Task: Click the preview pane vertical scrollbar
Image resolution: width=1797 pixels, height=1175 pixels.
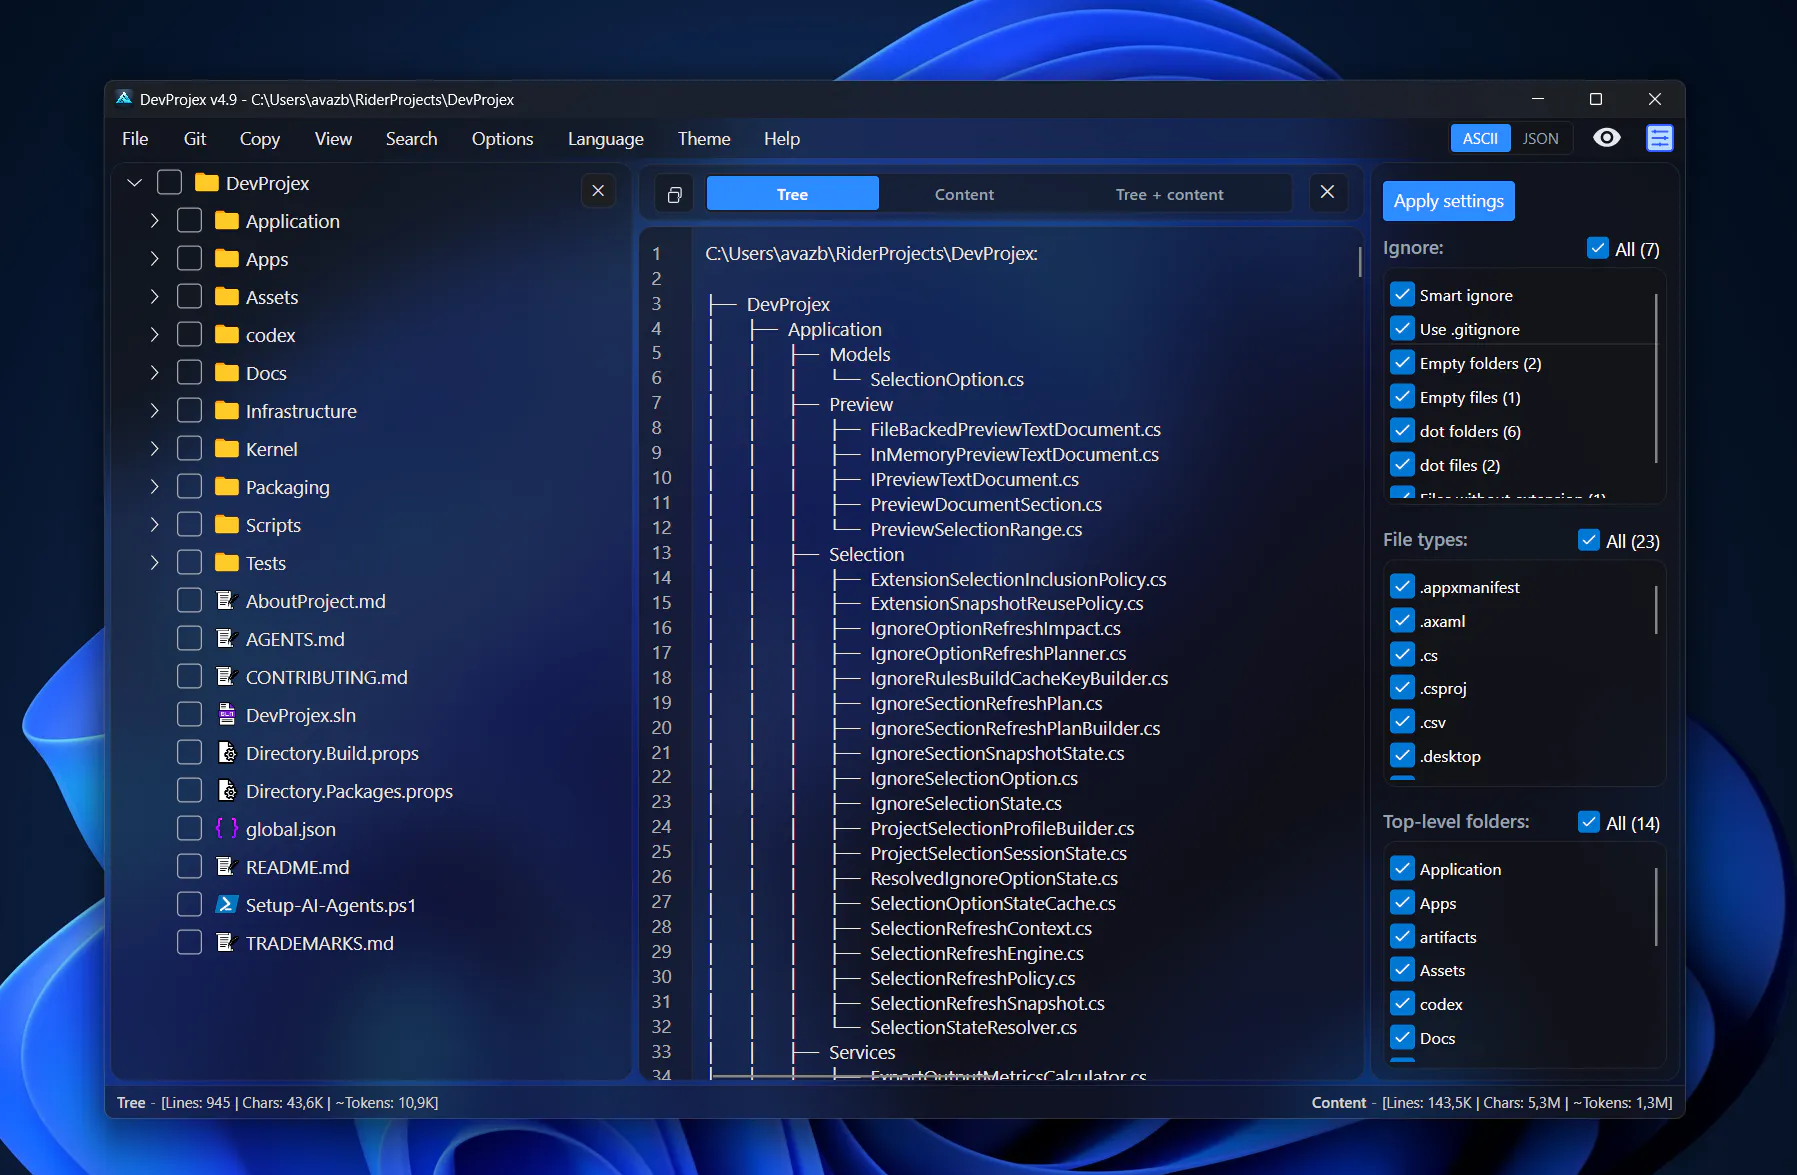Action: click(x=1359, y=261)
